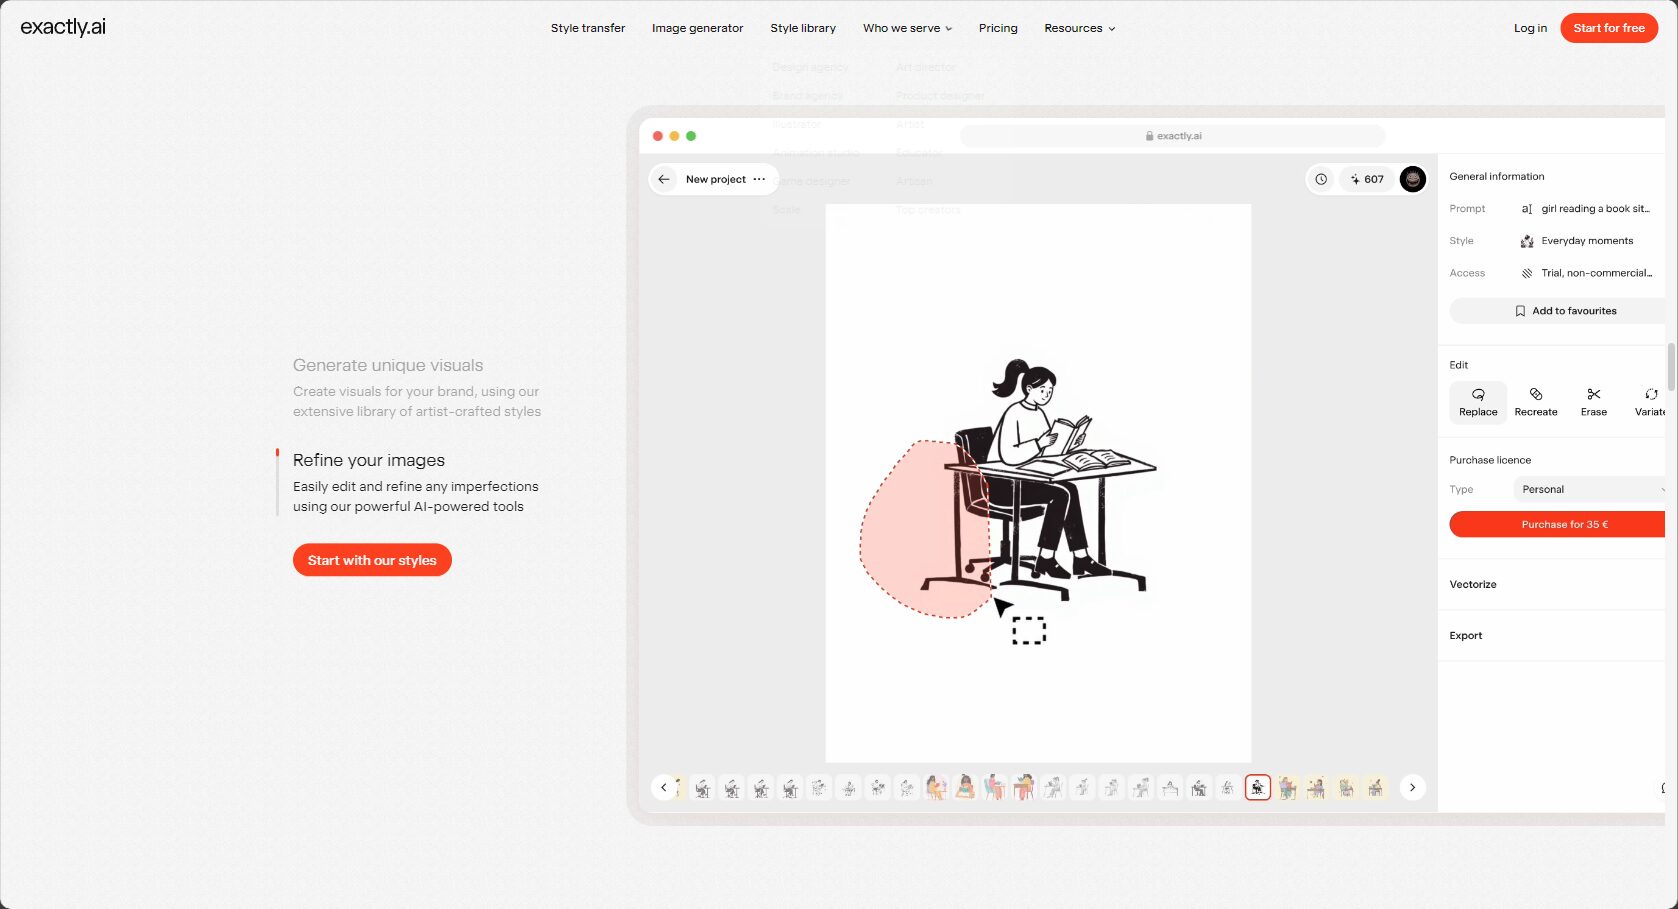Expand the Vectorize section
The width and height of the screenshot is (1678, 909).
[1473, 584]
